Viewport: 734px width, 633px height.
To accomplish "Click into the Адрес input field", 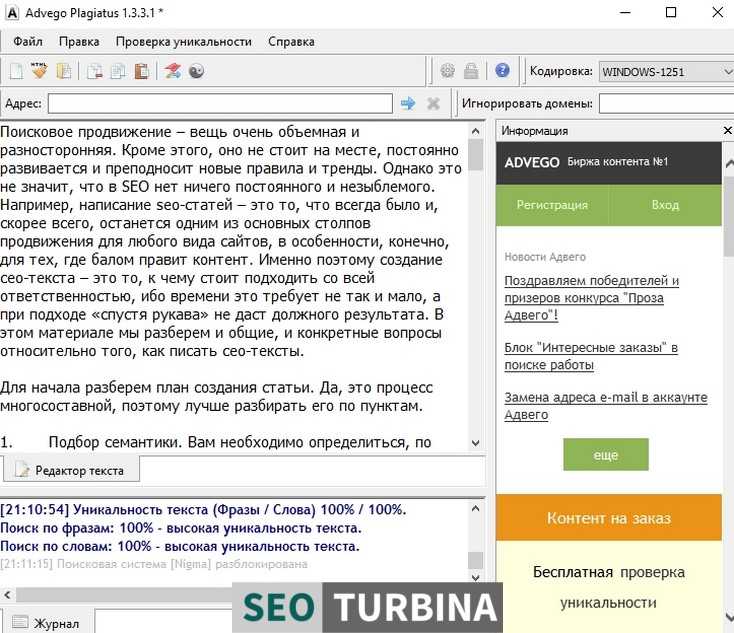I will [220, 103].
